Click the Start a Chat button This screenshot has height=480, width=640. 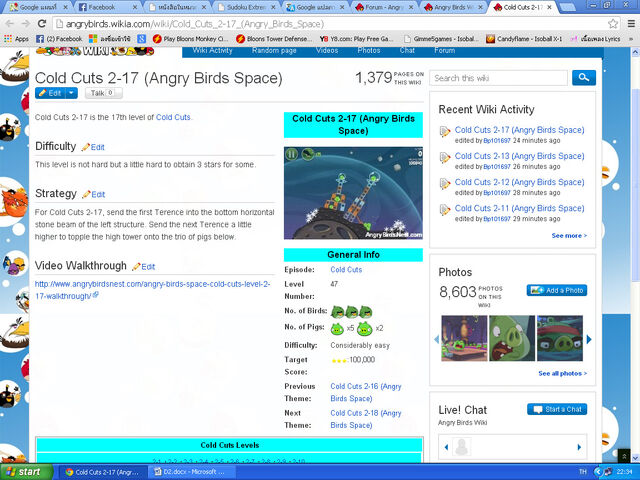coord(557,409)
